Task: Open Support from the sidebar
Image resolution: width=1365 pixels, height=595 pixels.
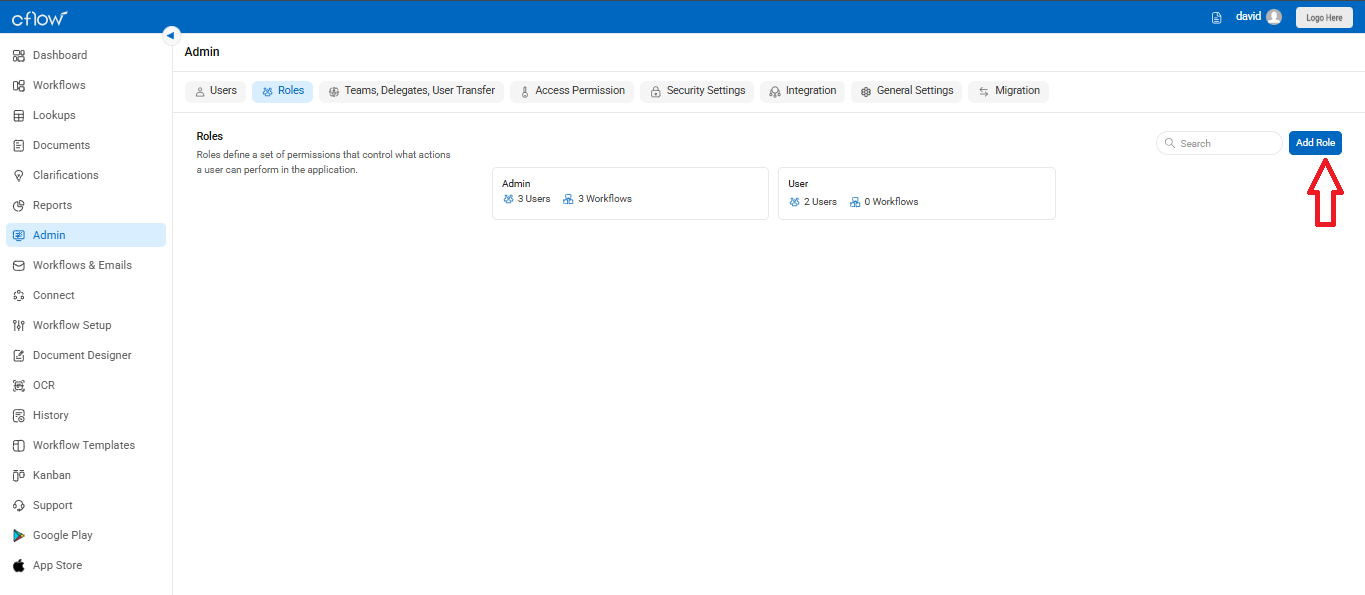Action: 86,505
